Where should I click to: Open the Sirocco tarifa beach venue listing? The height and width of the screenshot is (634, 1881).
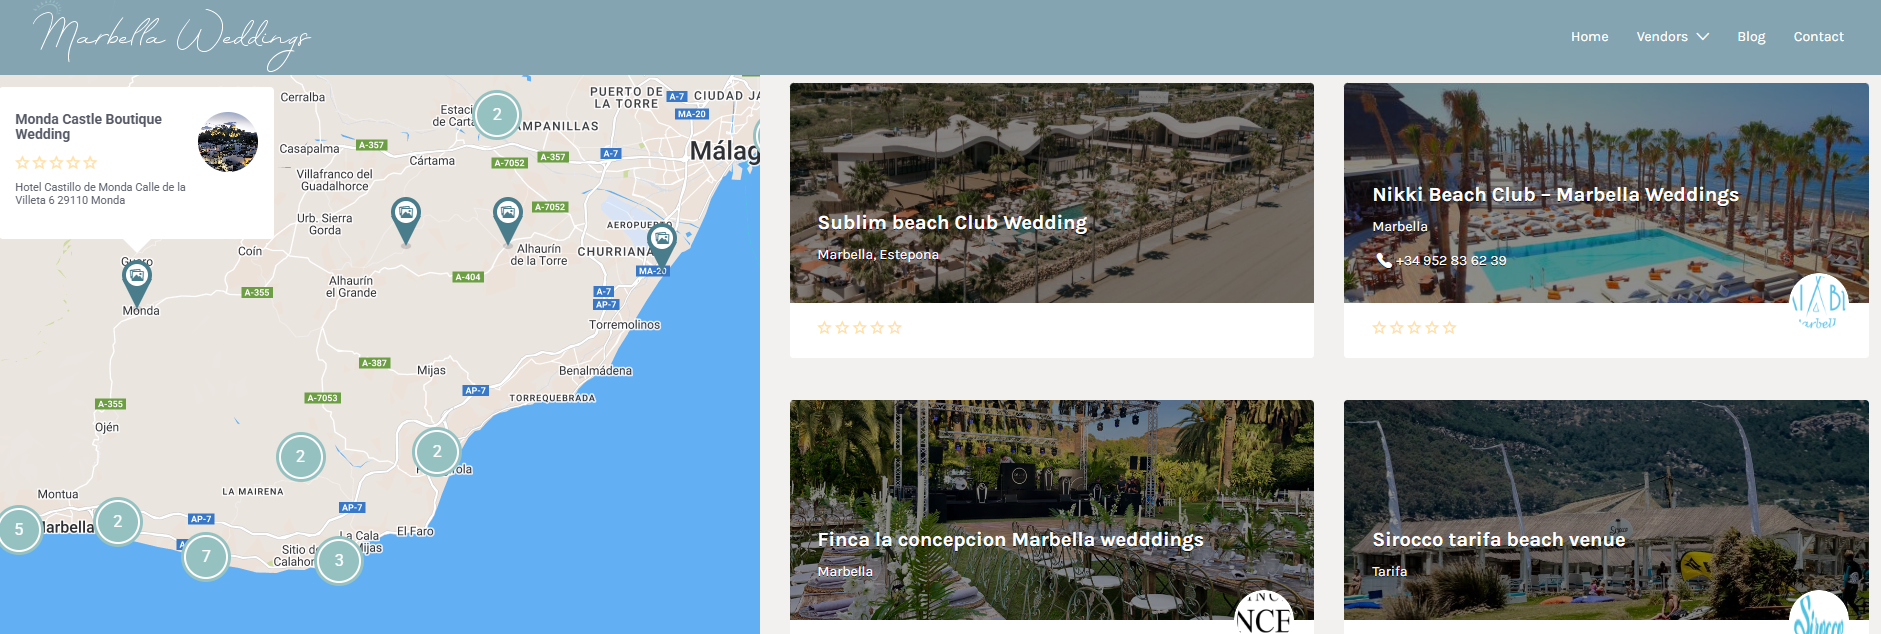coord(1498,539)
